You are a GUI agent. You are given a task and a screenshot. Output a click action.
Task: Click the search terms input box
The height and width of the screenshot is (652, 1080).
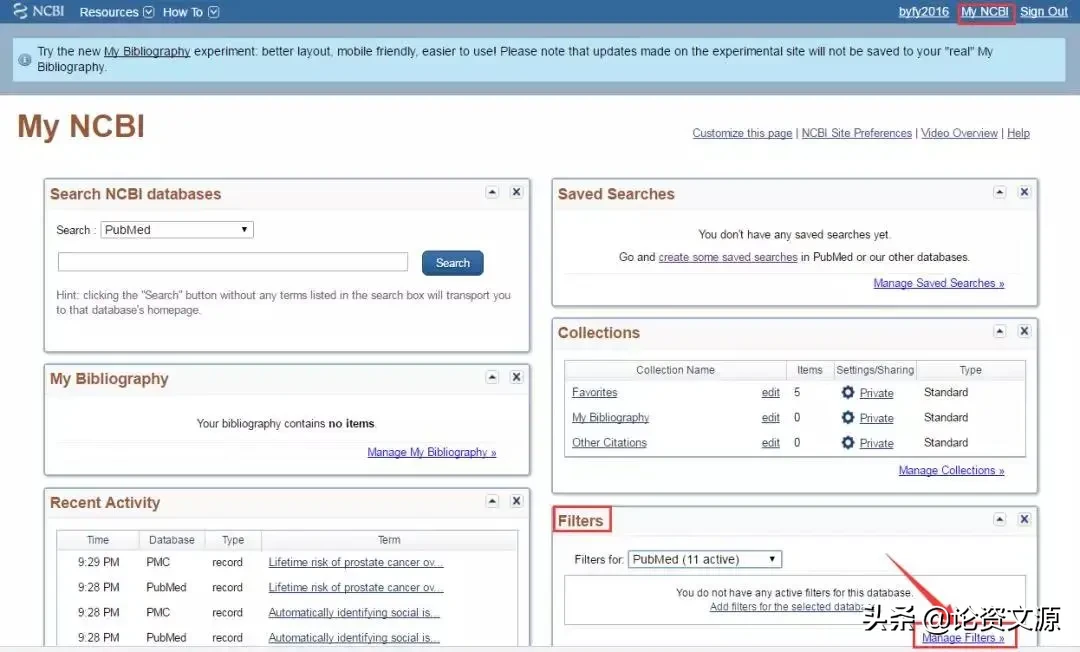click(233, 262)
